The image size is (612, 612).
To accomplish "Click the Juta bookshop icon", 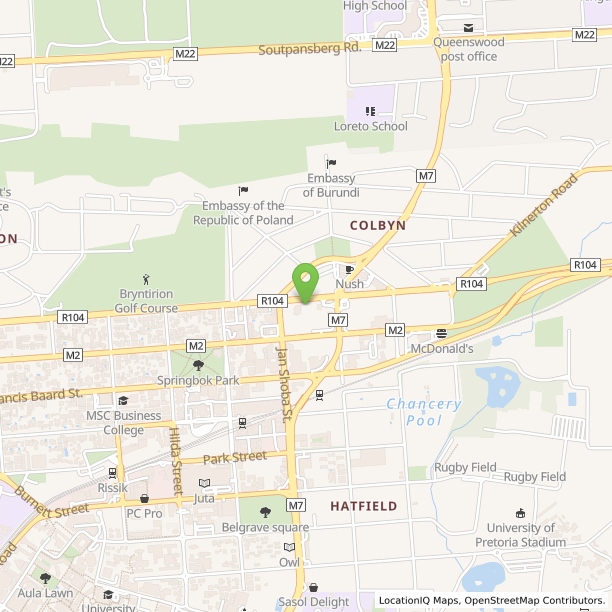I will 205,483.
